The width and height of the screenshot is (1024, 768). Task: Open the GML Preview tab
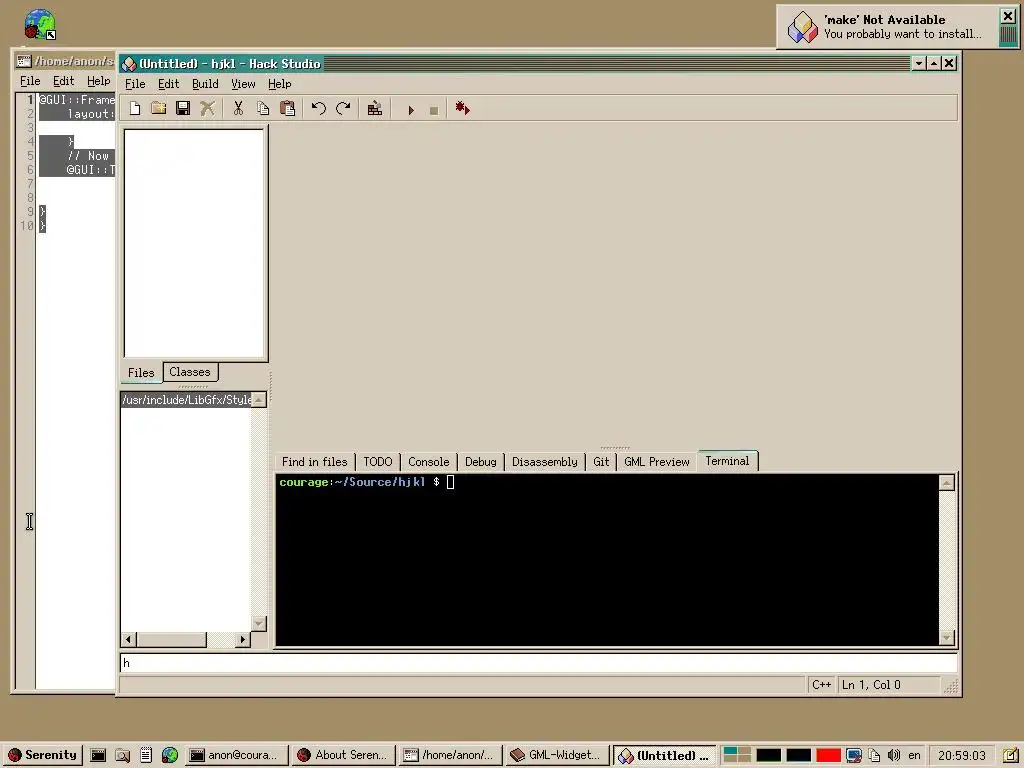click(x=657, y=462)
